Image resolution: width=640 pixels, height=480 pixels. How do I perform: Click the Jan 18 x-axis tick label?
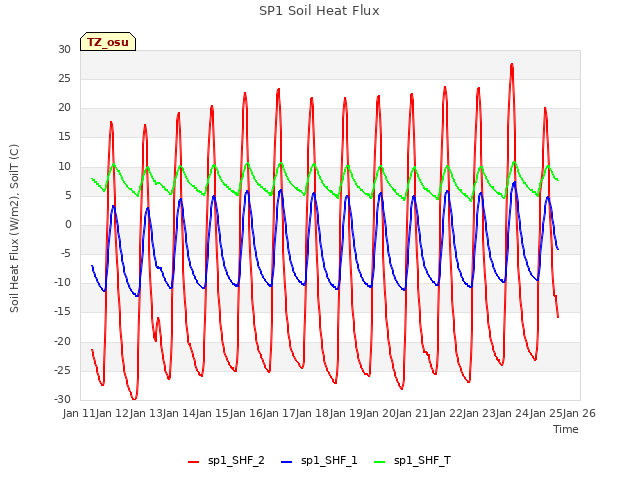click(313, 413)
